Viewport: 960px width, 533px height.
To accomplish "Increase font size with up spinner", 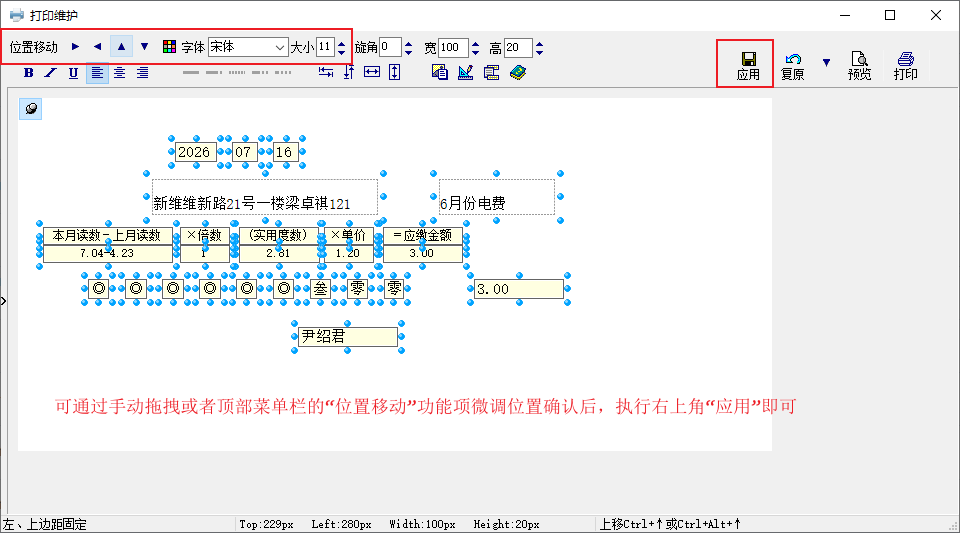I will point(342,43).
